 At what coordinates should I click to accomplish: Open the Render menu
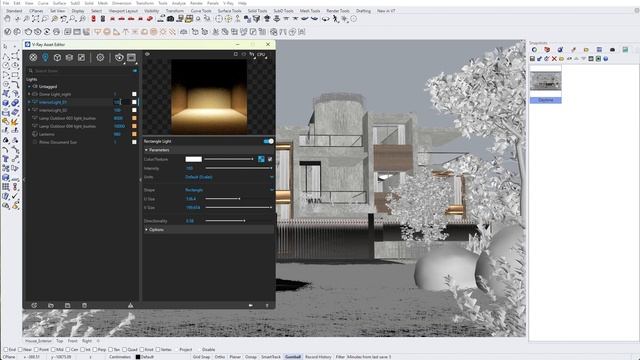[x=196, y=3]
